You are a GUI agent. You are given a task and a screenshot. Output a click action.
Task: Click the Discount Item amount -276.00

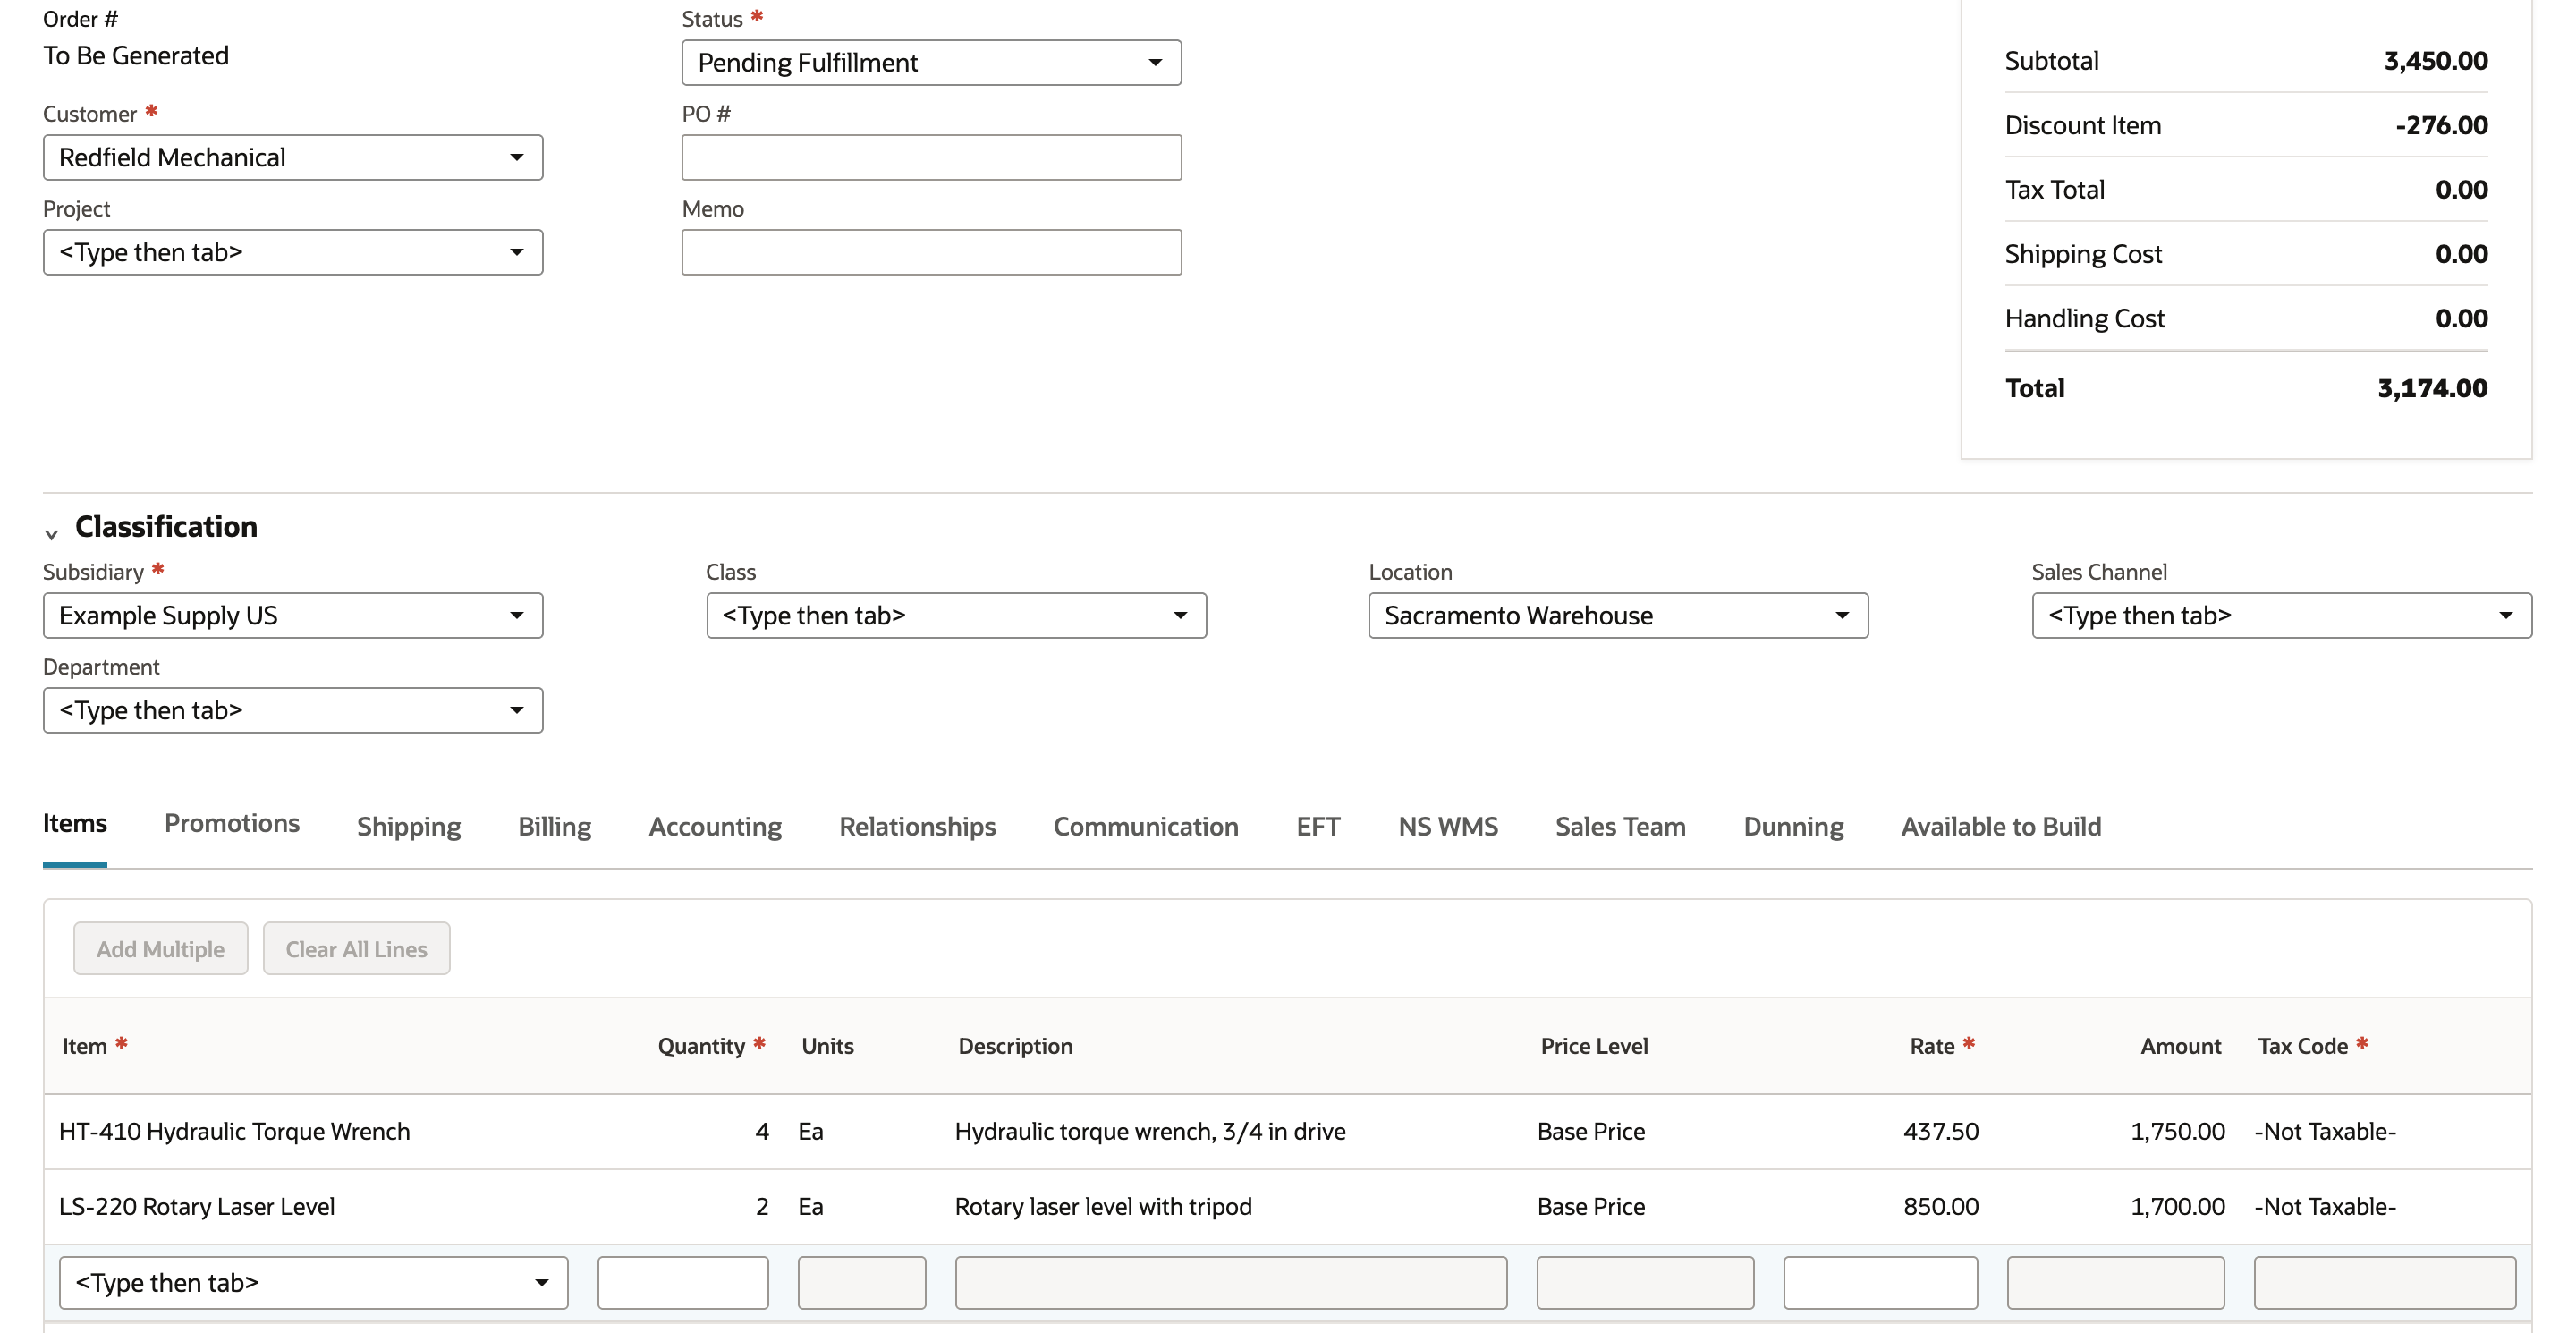2441,125
